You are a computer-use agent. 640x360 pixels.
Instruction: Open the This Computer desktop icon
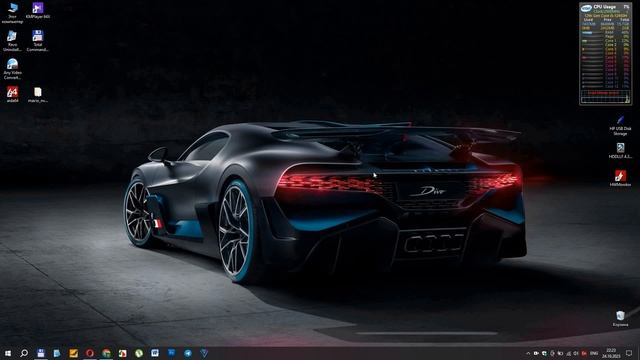(x=13, y=13)
